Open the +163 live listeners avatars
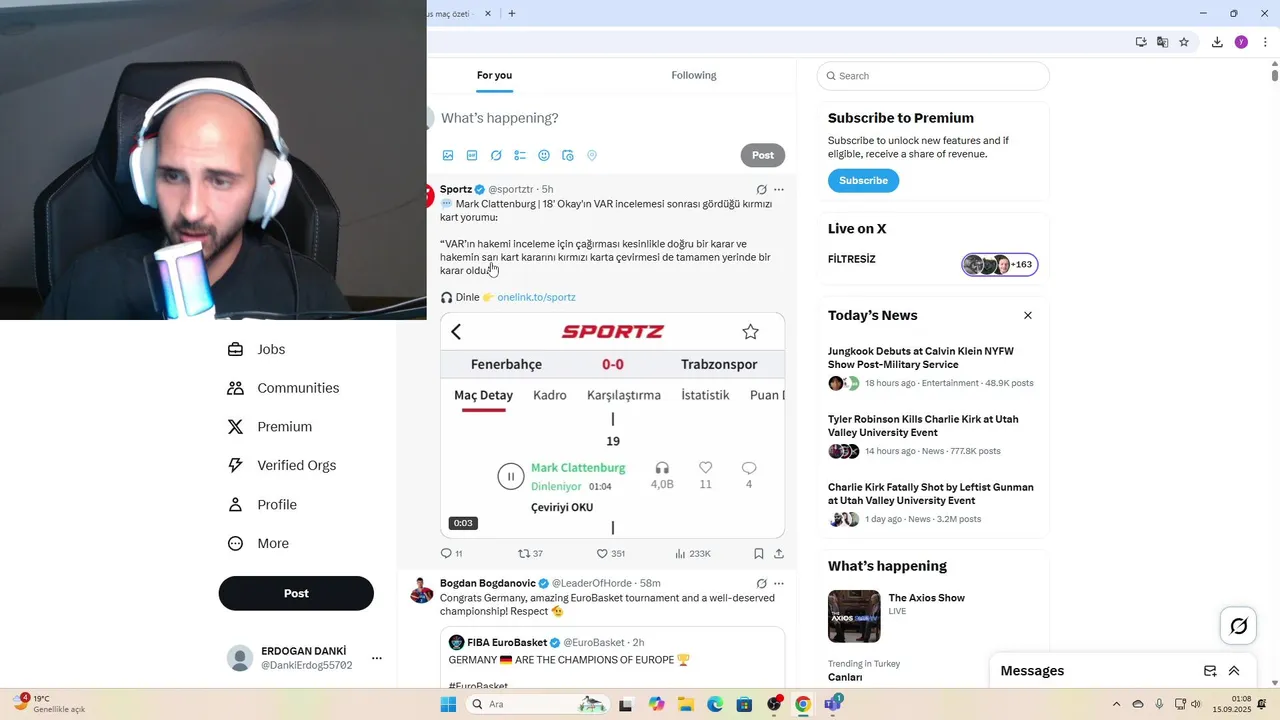The width and height of the screenshot is (1280, 720). [x=1000, y=265]
